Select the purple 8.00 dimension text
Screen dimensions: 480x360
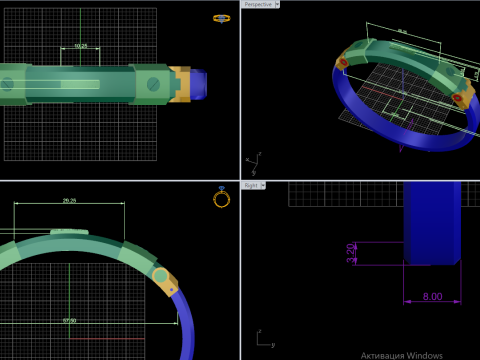click(432, 296)
